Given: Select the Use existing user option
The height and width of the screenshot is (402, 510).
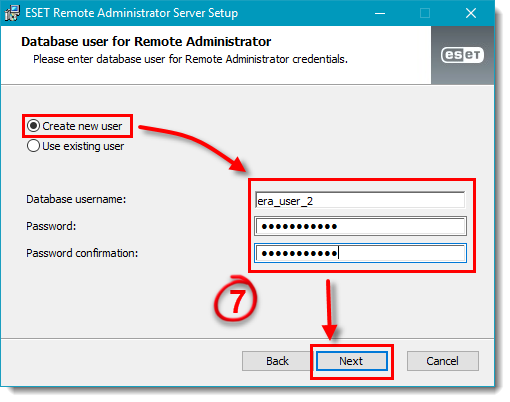Looking at the screenshot, I should [x=33, y=146].
